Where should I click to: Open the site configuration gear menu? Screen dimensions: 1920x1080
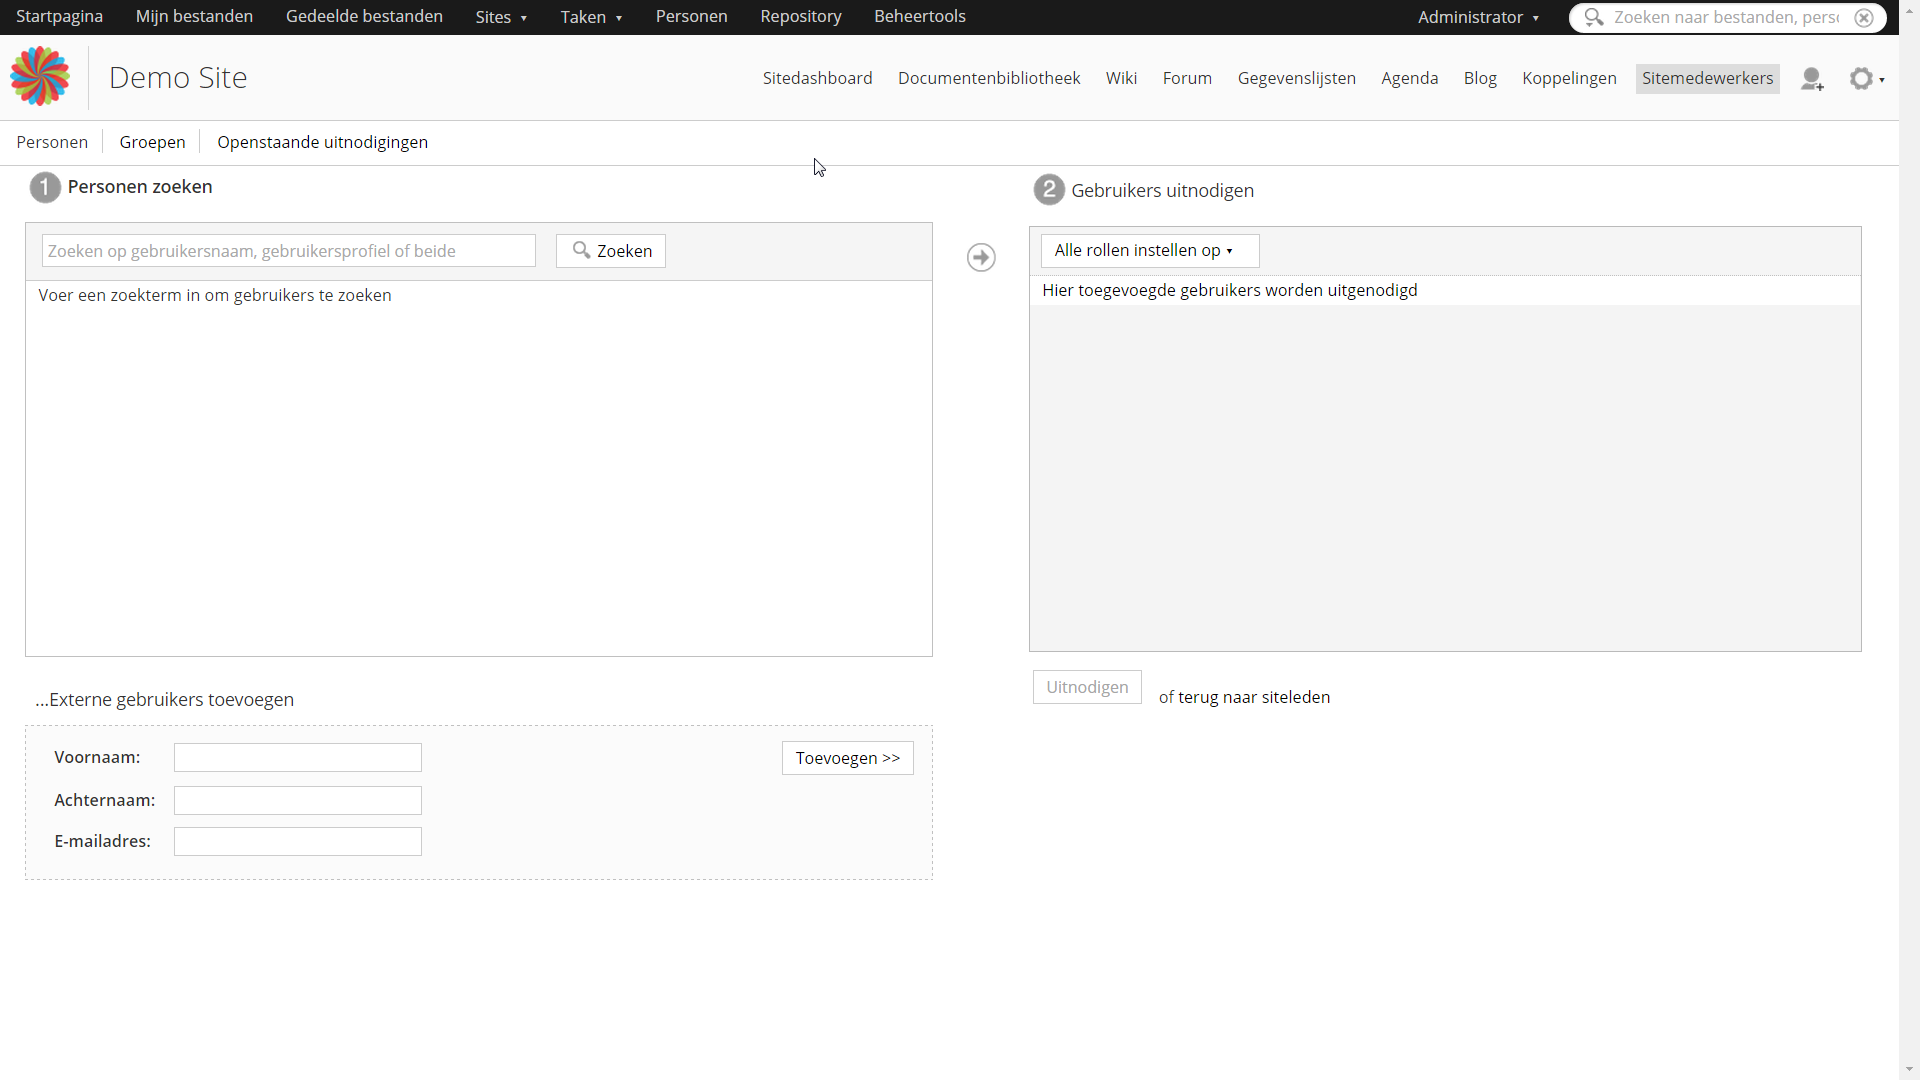click(1866, 79)
